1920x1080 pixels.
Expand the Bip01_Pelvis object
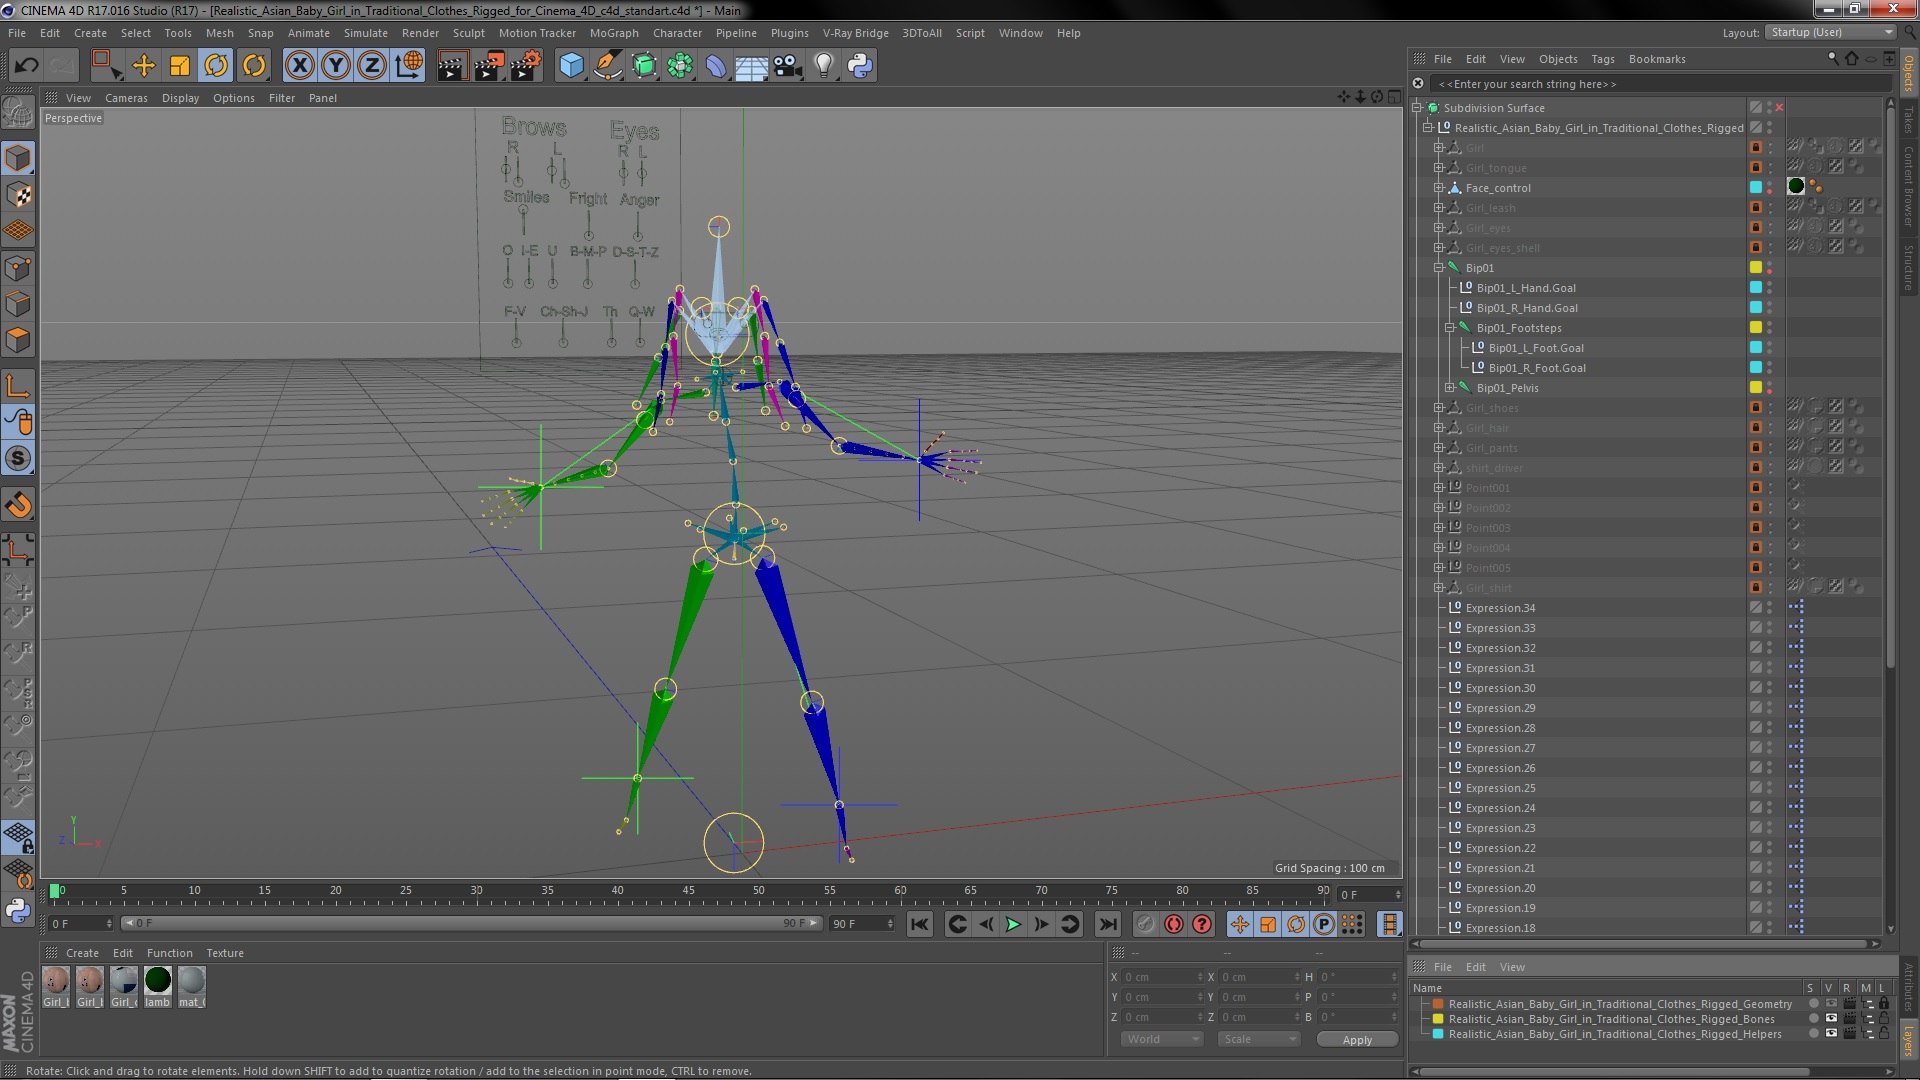[x=1450, y=388]
